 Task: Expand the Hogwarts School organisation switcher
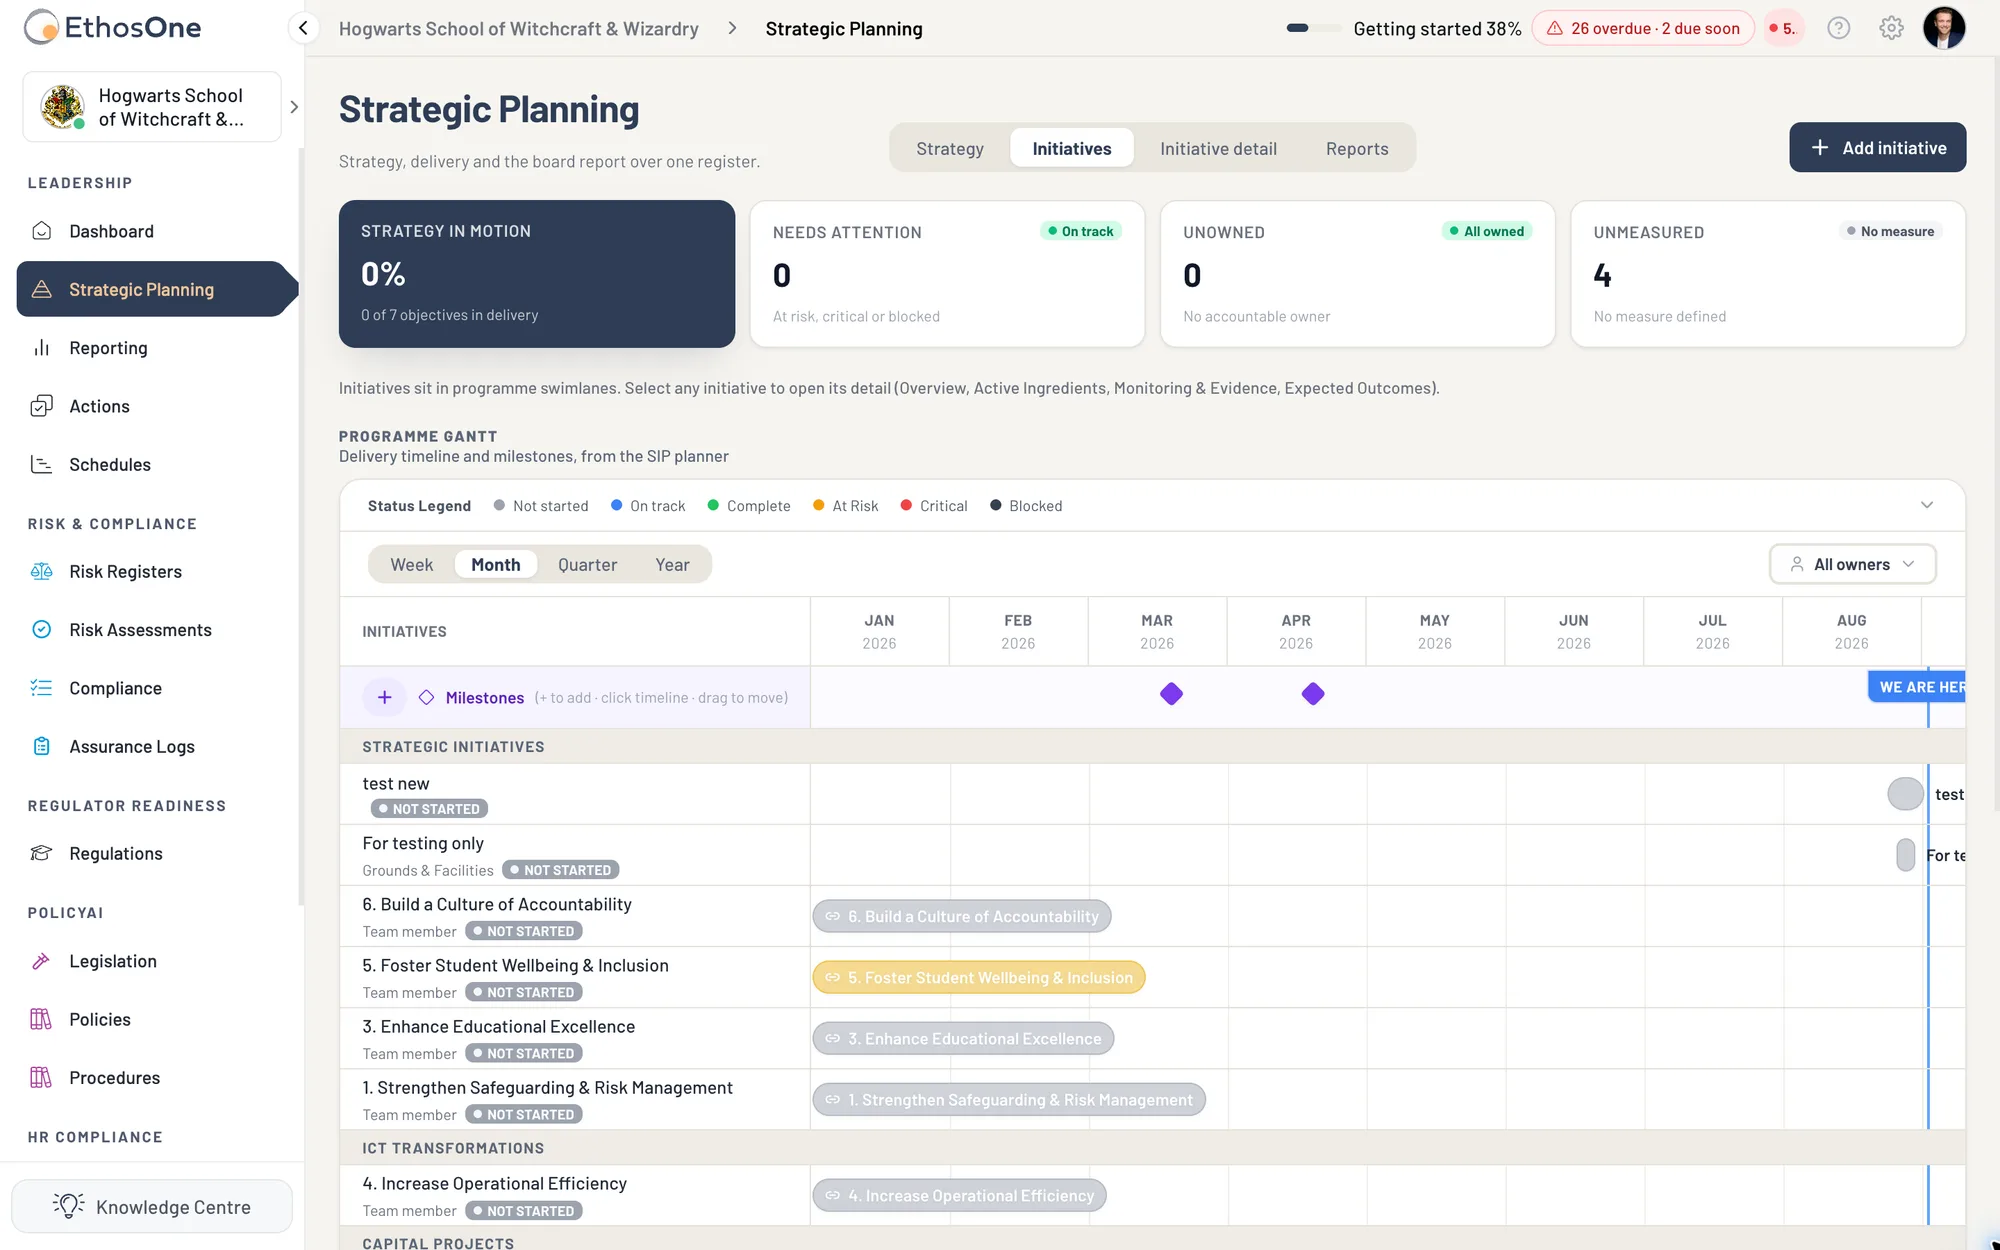tap(294, 106)
